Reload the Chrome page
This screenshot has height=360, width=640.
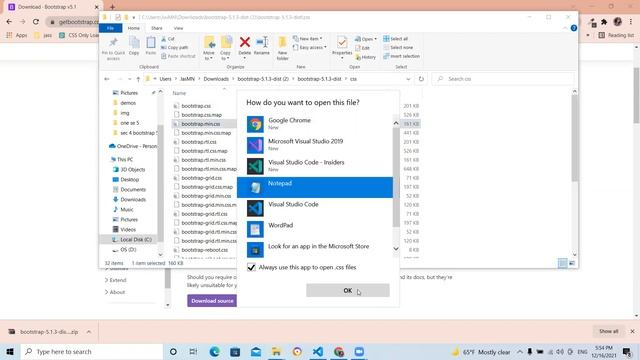(36, 22)
